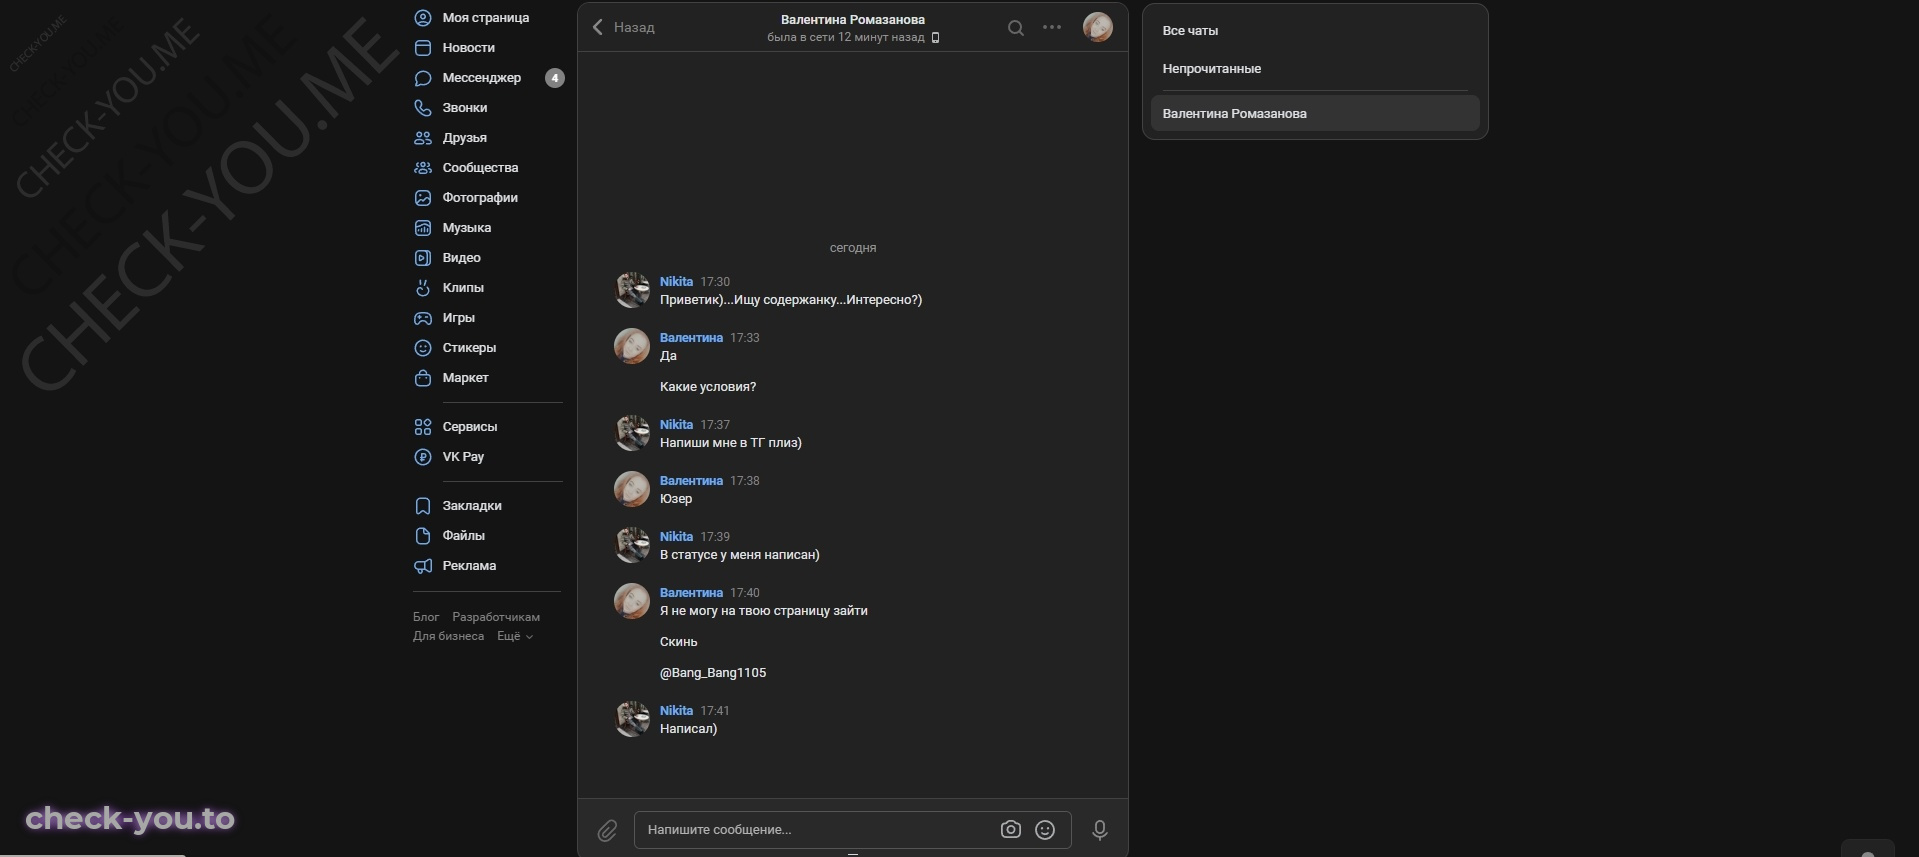Image resolution: width=1919 pixels, height=857 pixels.
Task: Select the message Юзер
Action: click(x=676, y=499)
